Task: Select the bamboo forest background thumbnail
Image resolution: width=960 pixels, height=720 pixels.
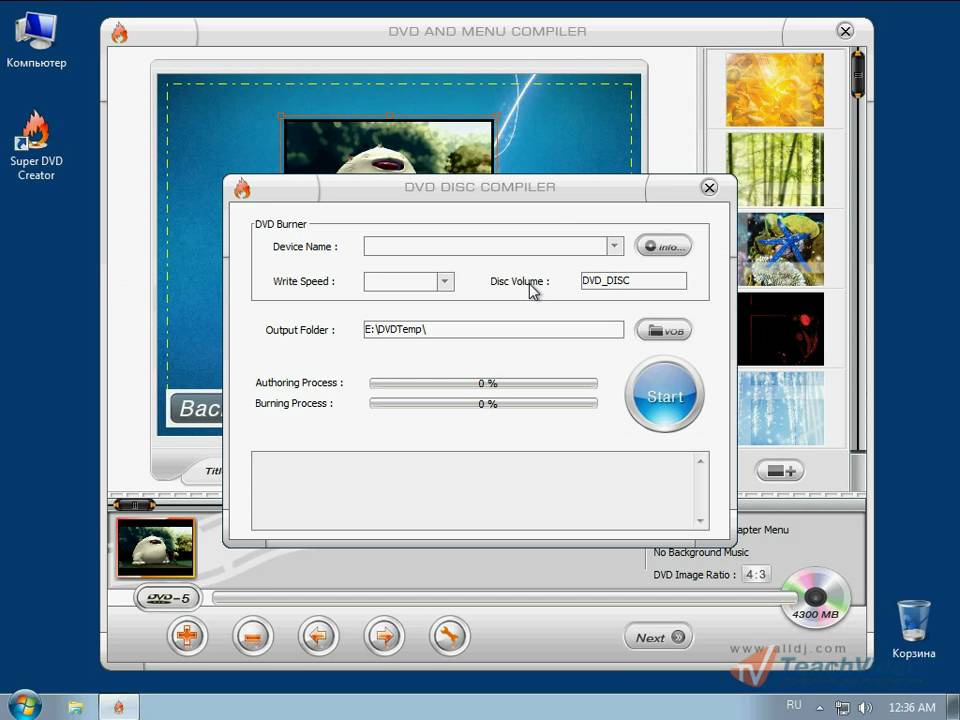Action: (x=774, y=170)
